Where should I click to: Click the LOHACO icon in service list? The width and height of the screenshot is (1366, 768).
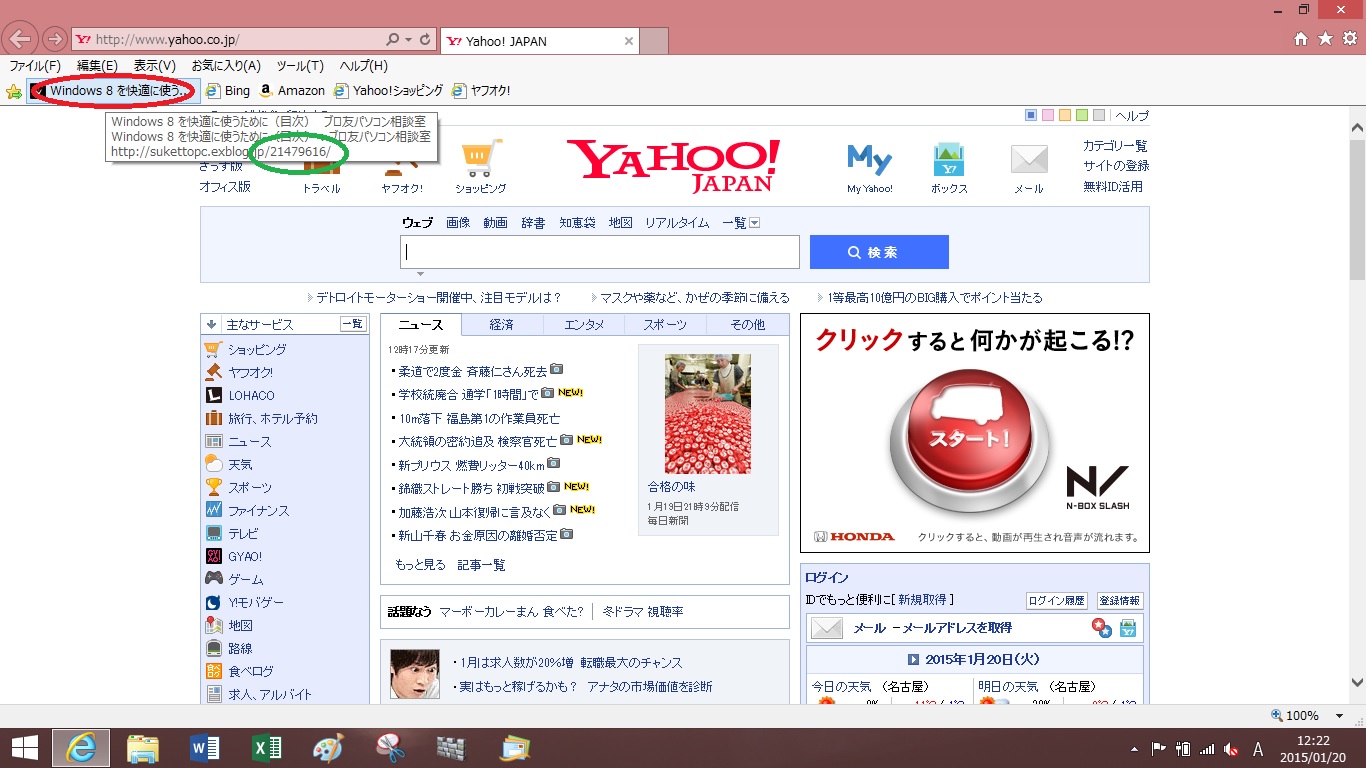(x=213, y=395)
